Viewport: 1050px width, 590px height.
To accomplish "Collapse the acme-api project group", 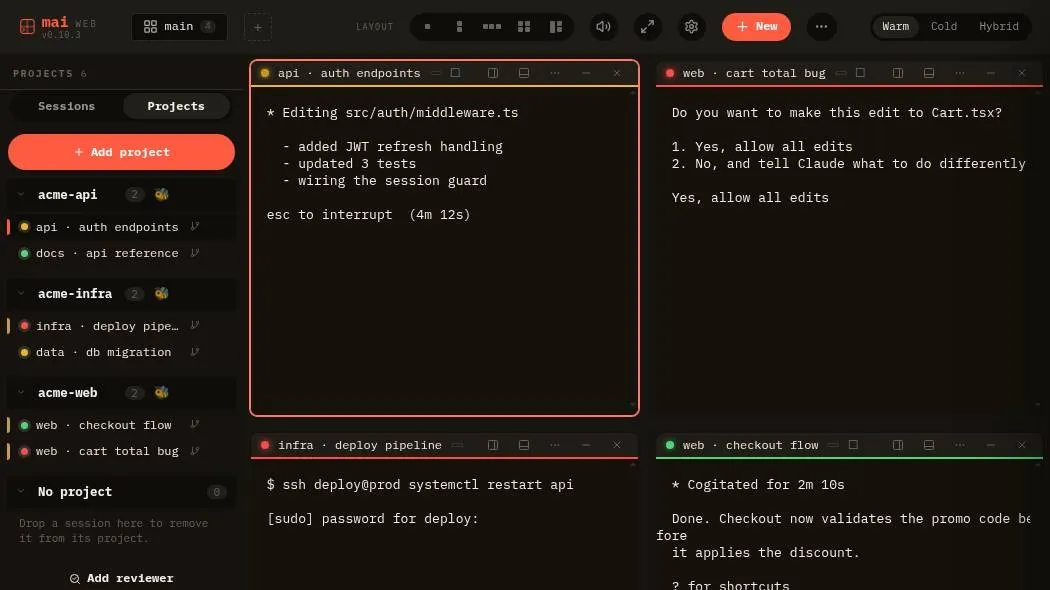I will pos(21,194).
